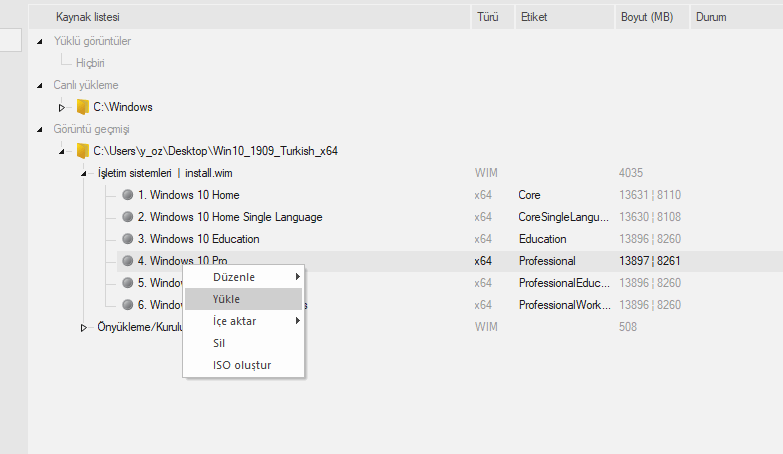Click the status circle of edition number 5
783x454 pixels.
(127, 283)
